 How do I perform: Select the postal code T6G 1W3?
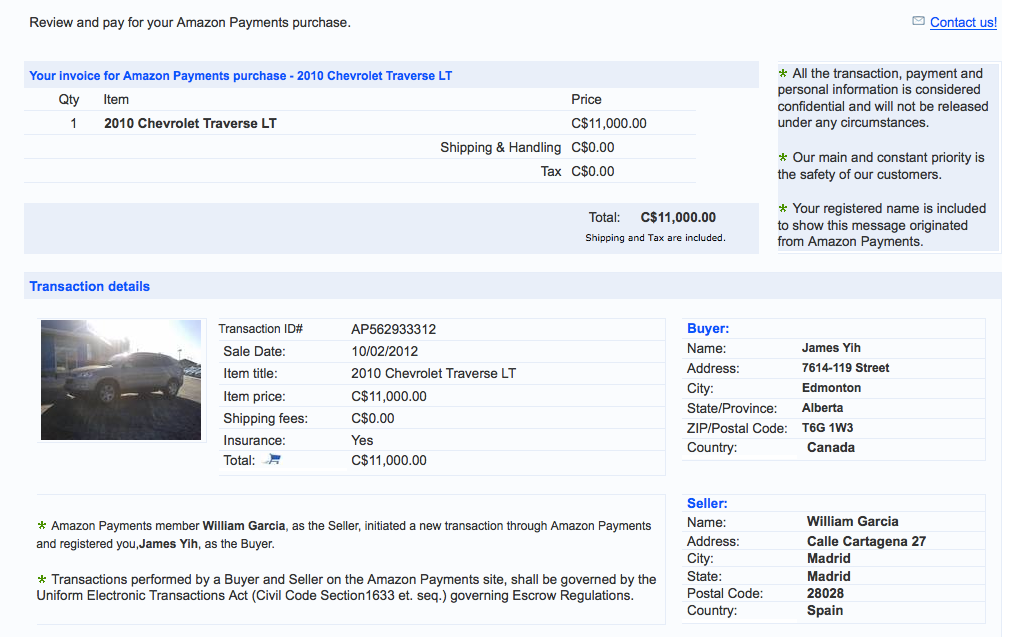[x=828, y=428]
